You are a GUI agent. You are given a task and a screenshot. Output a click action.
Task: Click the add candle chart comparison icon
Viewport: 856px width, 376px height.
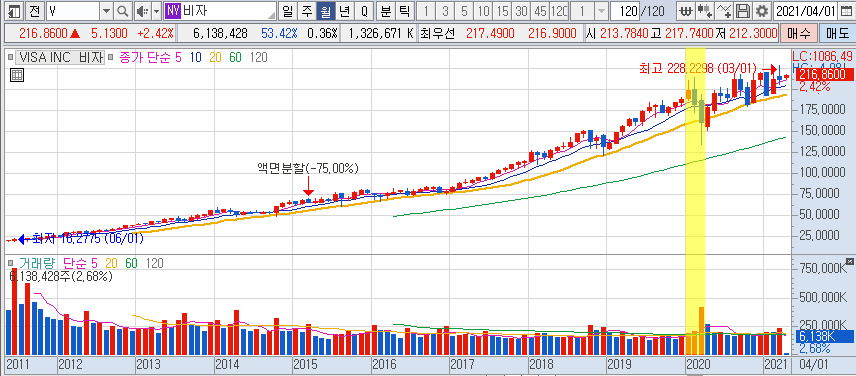click(x=705, y=10)
